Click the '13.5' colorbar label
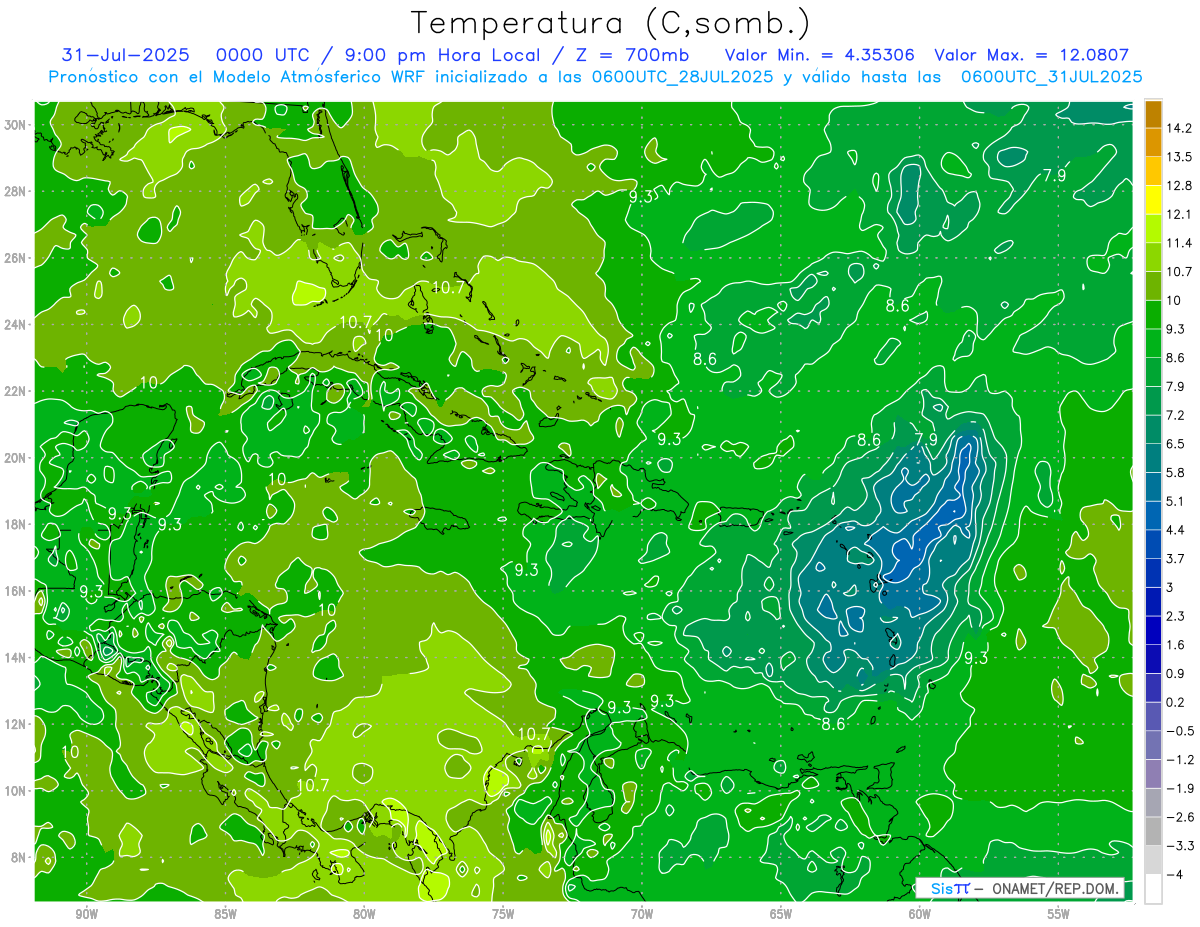 [1178, 157]
